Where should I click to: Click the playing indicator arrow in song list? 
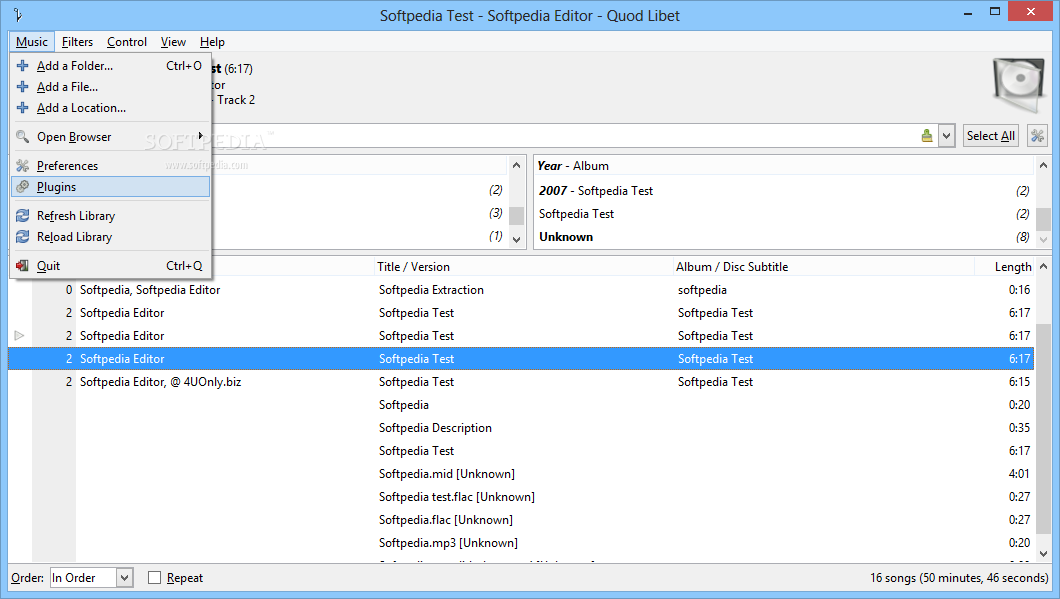point(20,335)
